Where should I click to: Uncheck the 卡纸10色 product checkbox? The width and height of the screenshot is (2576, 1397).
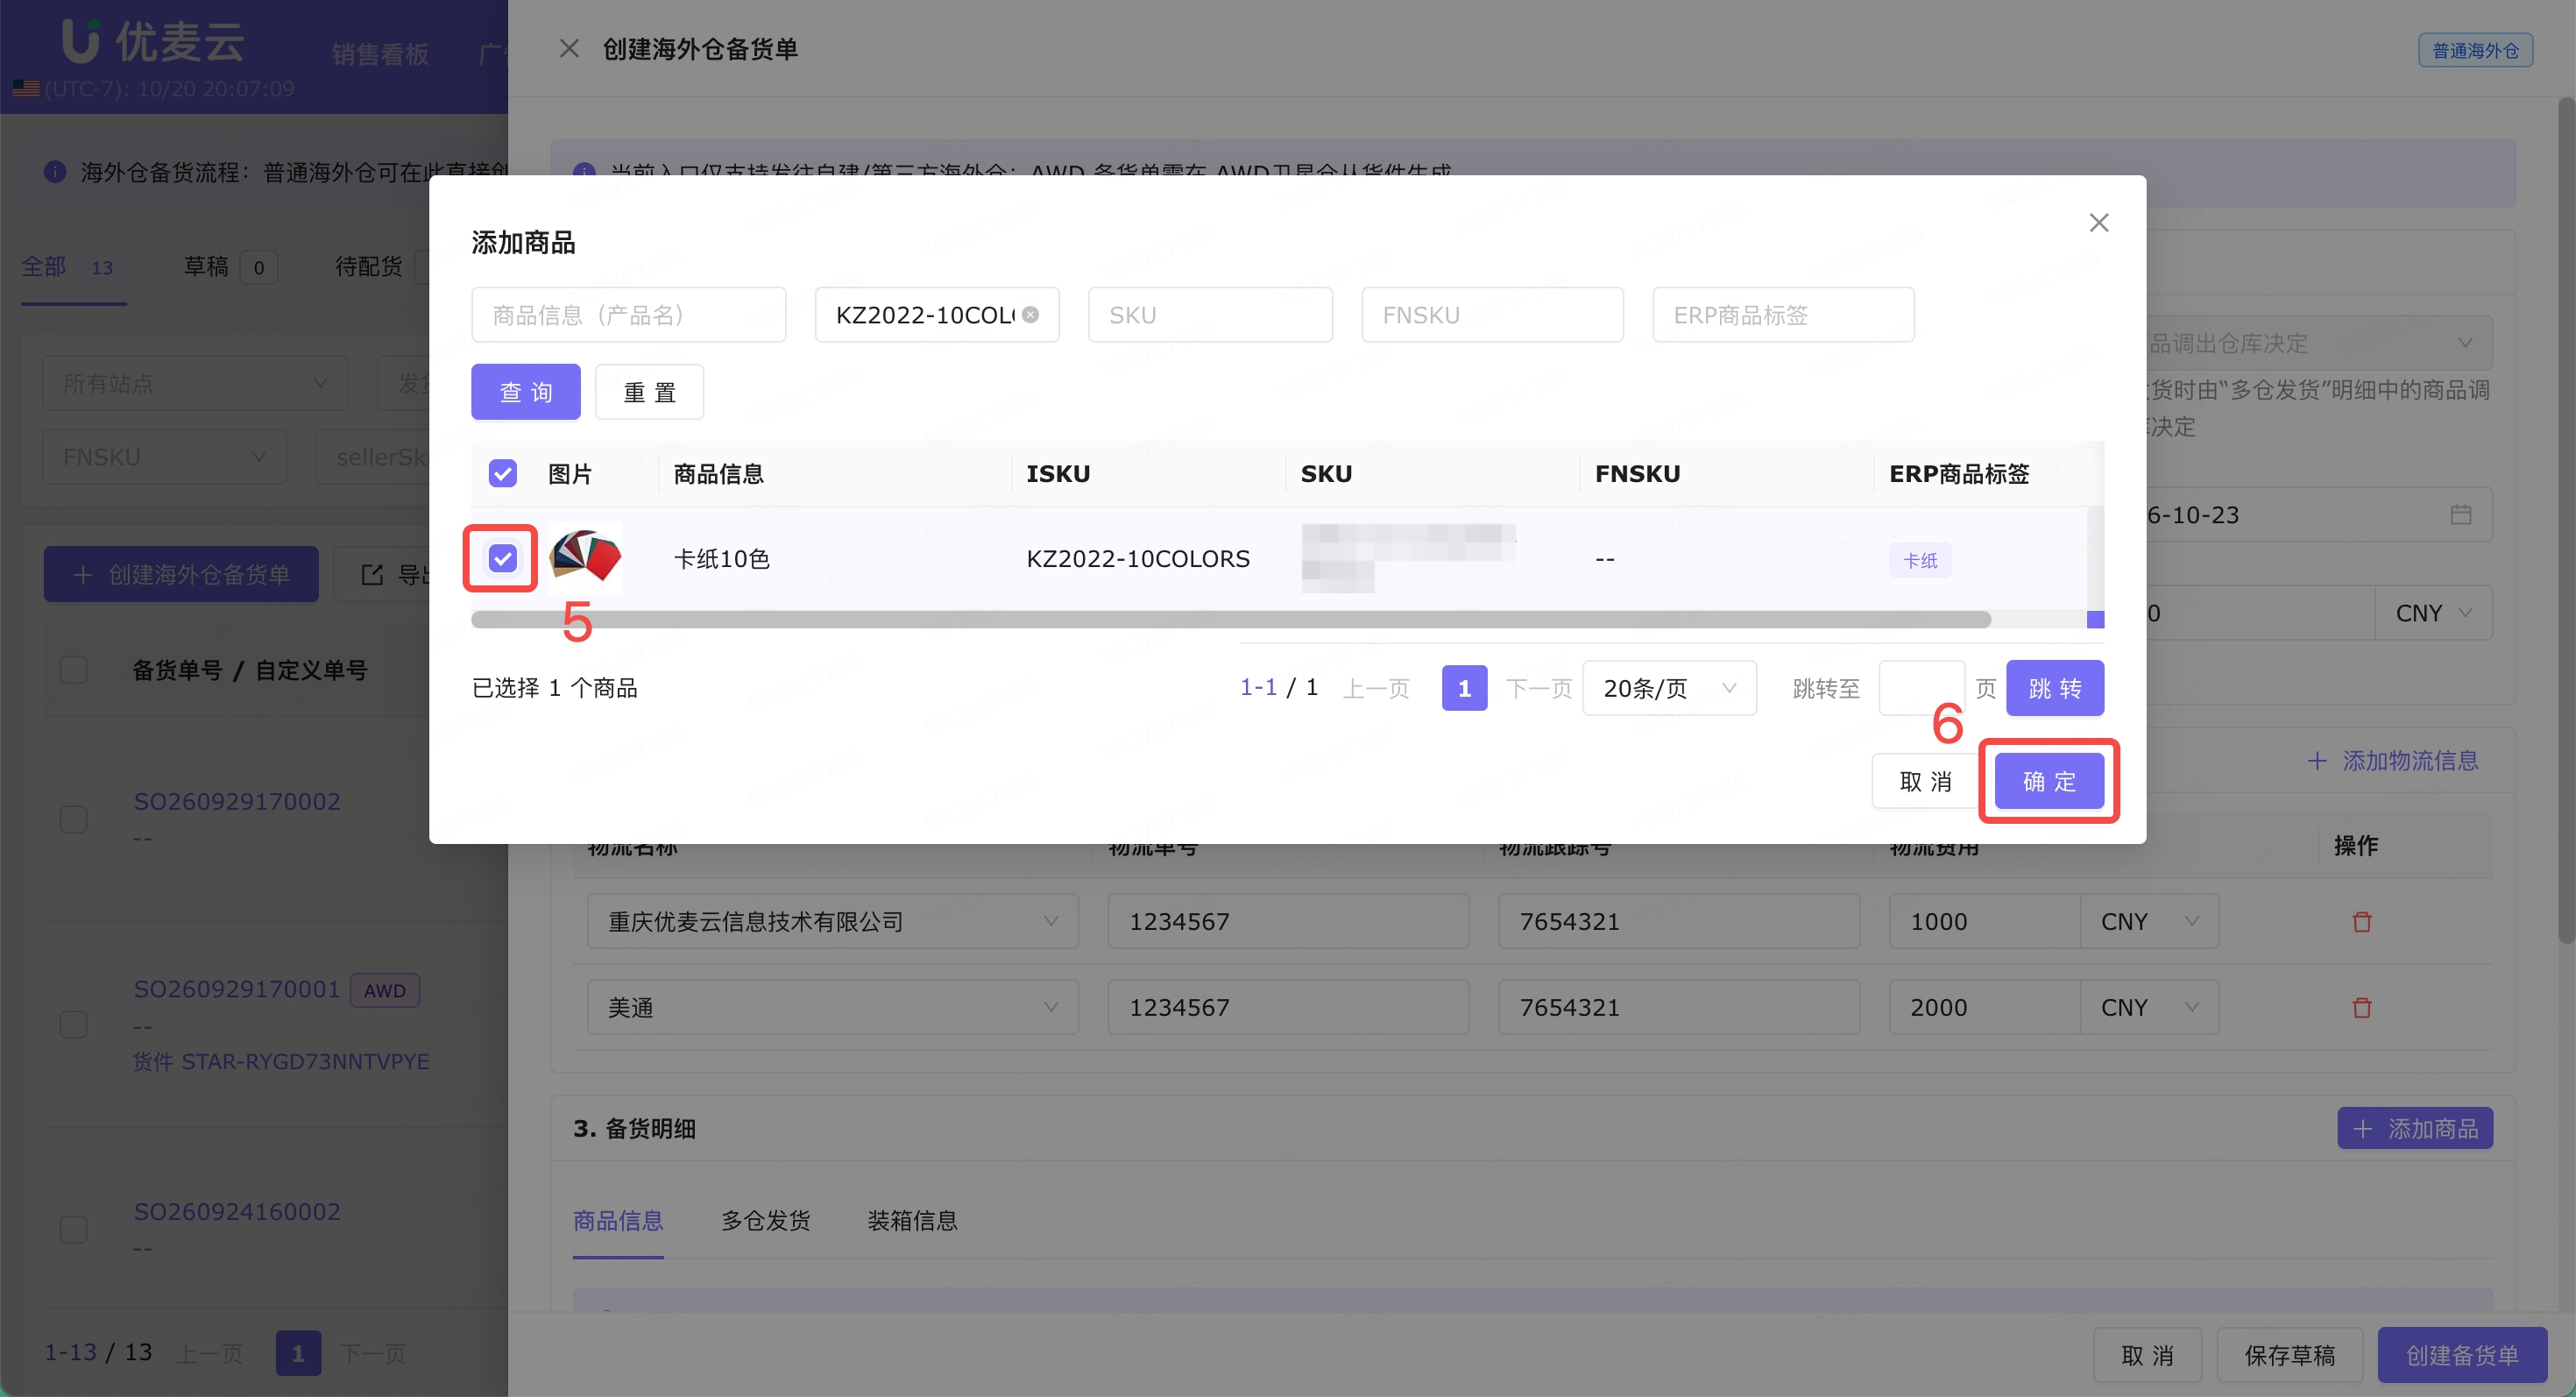point(502,557)
